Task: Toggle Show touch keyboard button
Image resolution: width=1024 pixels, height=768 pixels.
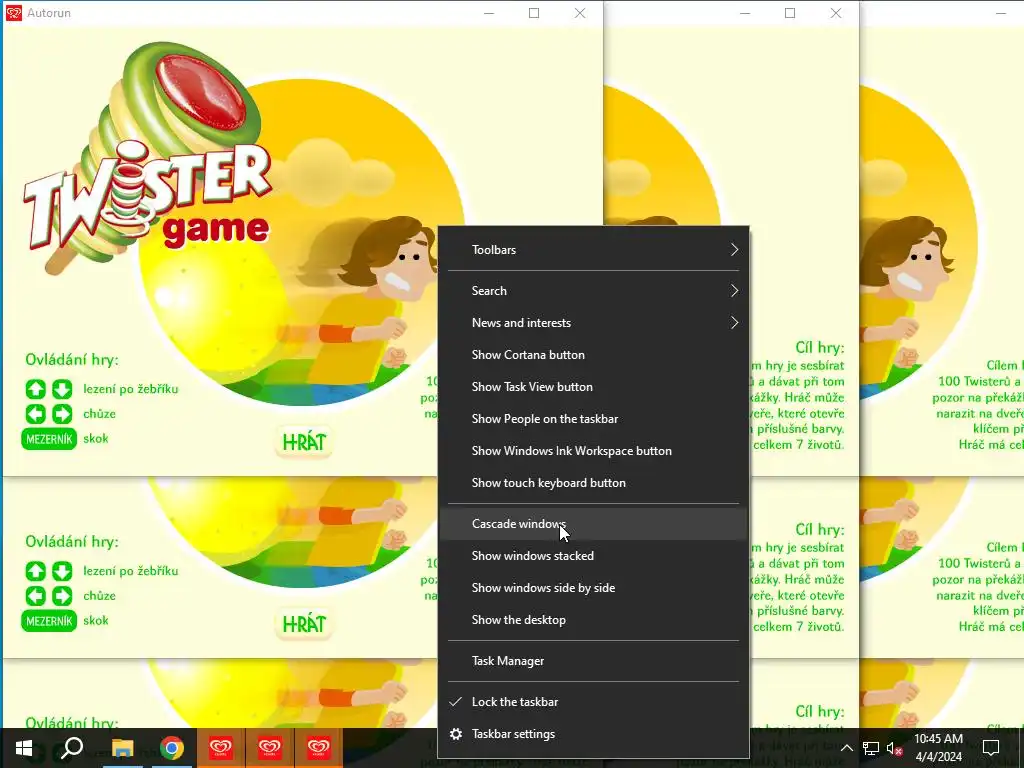Action: coord(594,483)
